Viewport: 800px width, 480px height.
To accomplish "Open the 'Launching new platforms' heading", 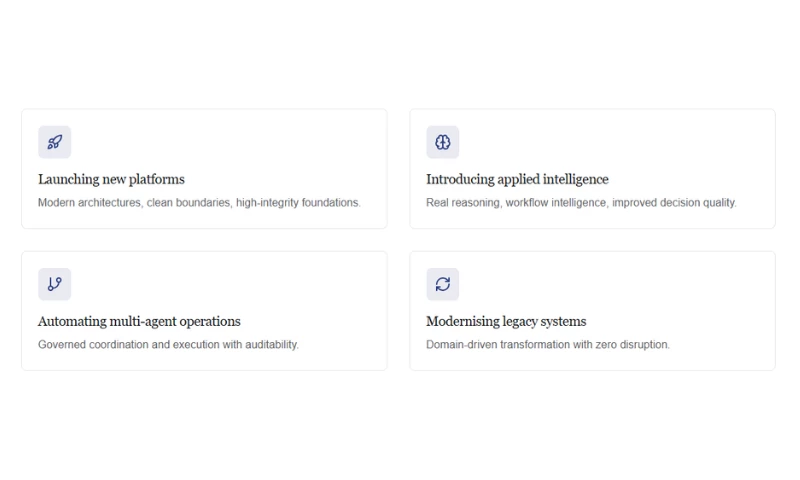I will tap(111, 179).
